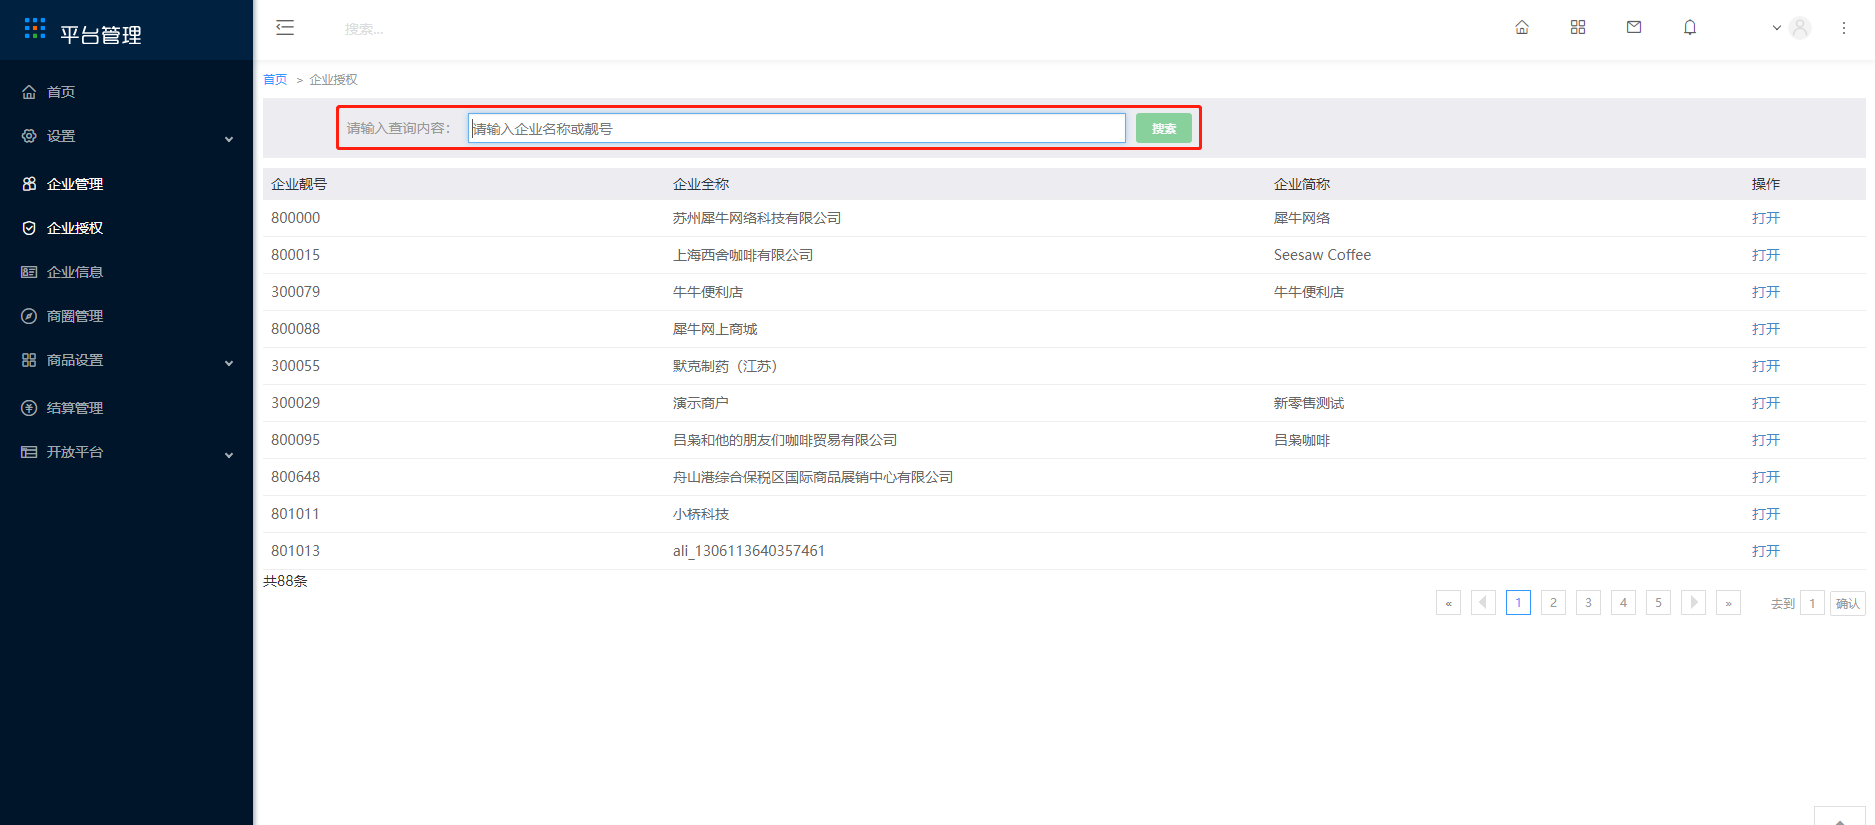Image resolution: width=1875 pixels, height=825 pixels.
Task: Click 打开 for 上海西舍咖啡有限公司
Action: [x=1766, y=255]
